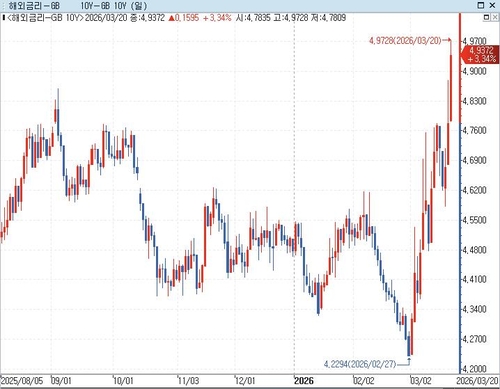
Task: Select the 09/01 date on time axis
Action: point(61,381)
